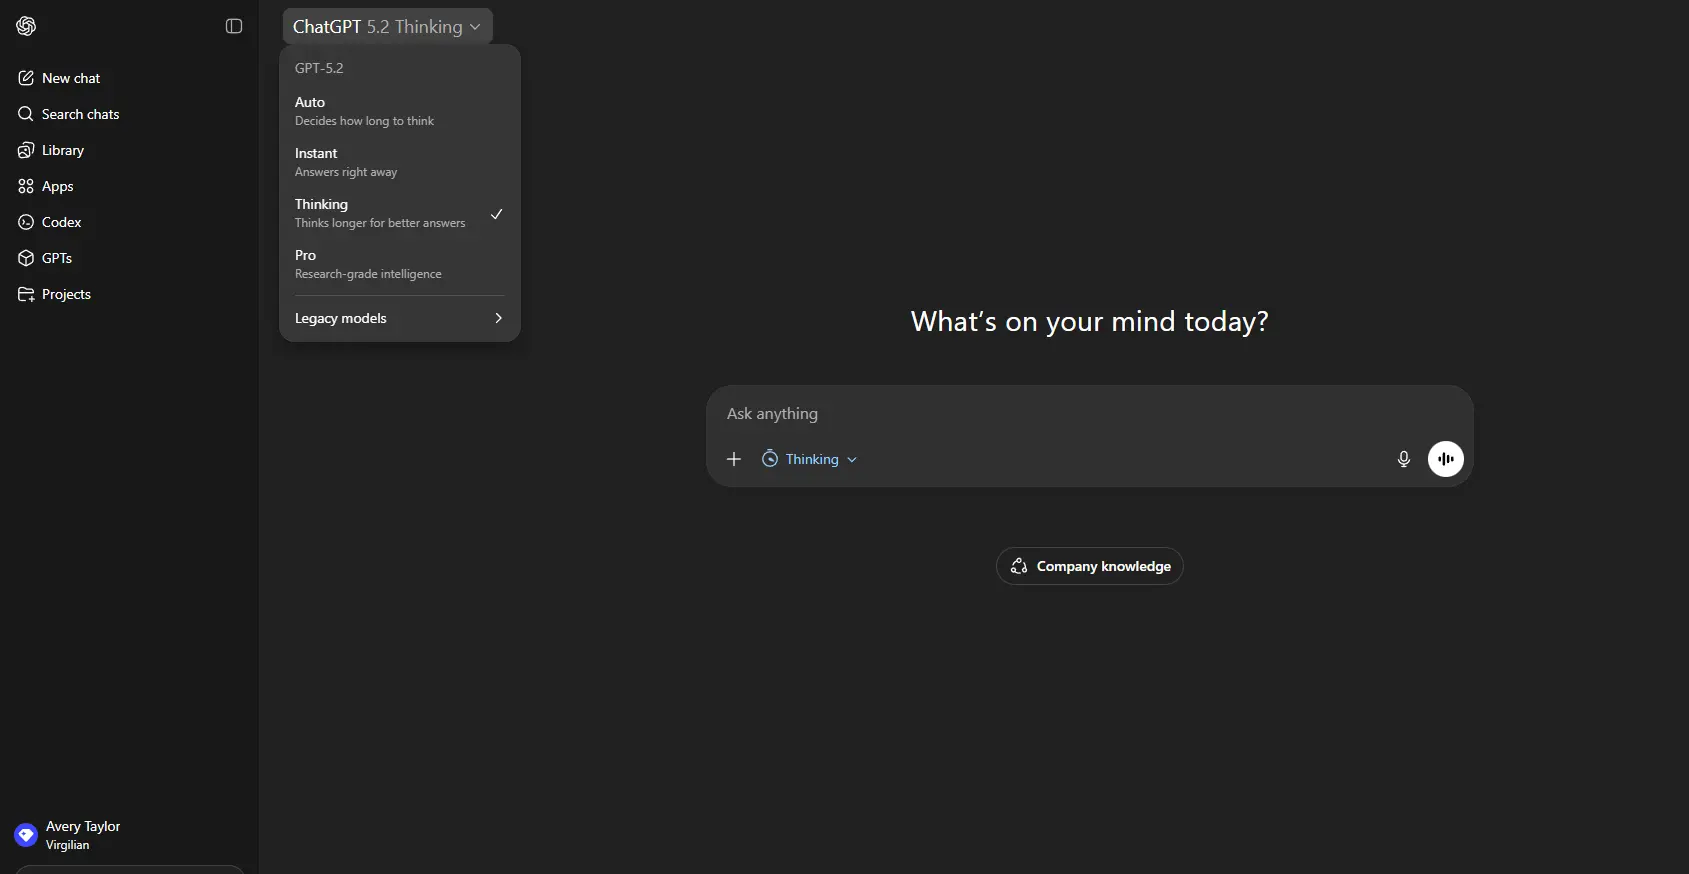Click the 'Thinks longer for better answers' text
Viewport: 1689px width, 874px height.
pyautogui.click(x=380, y=223)
